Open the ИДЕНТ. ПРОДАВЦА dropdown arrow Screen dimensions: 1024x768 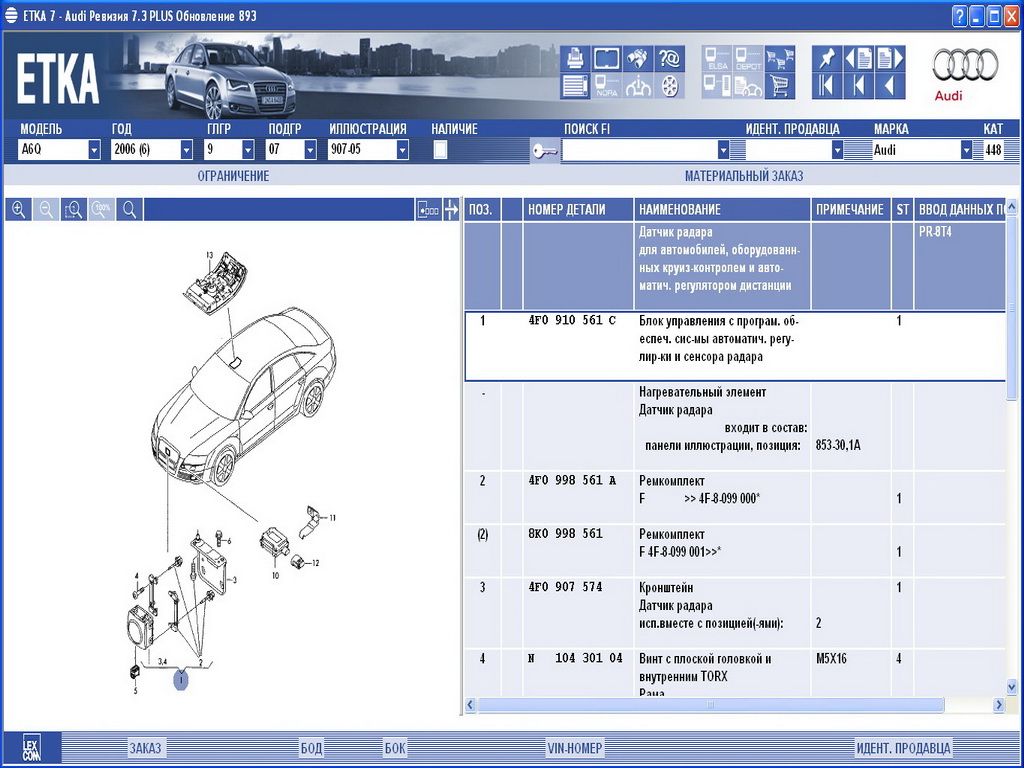point(837,150)
